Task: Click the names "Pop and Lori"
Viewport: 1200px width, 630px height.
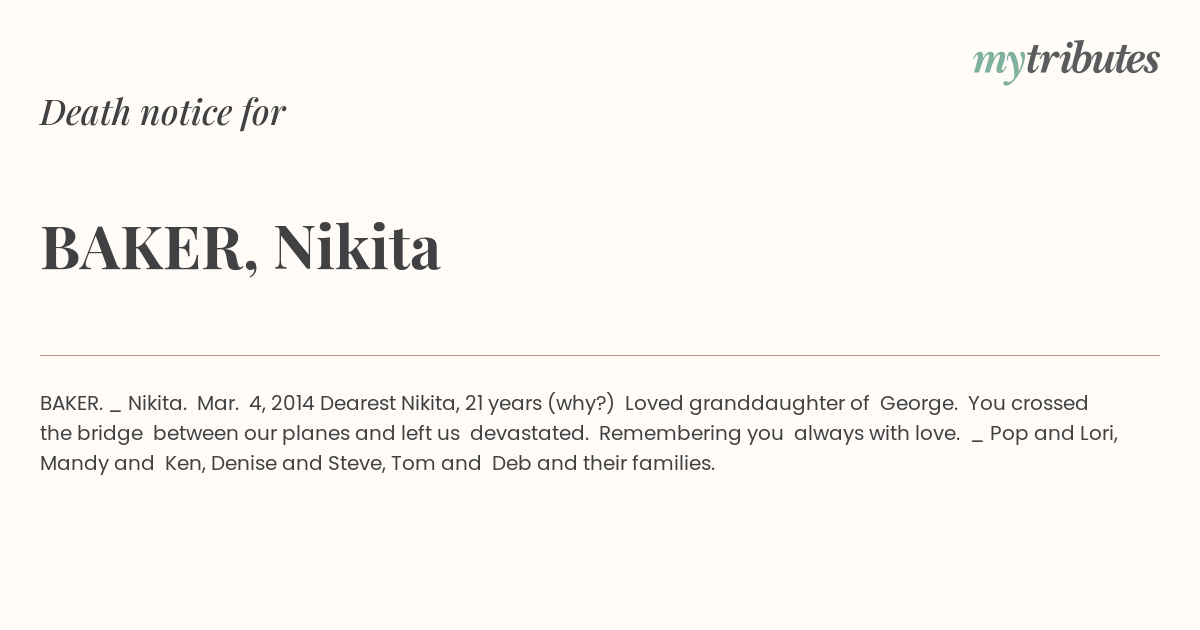Action: coord(1051,434)
